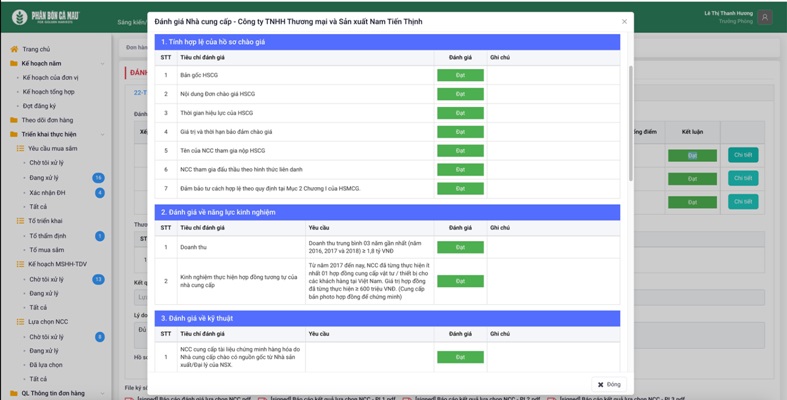Open Chờ tôi xử lý under Lựa chọn NCC
The height and width of the screenshot is (400, 787).
coord(46,337)
